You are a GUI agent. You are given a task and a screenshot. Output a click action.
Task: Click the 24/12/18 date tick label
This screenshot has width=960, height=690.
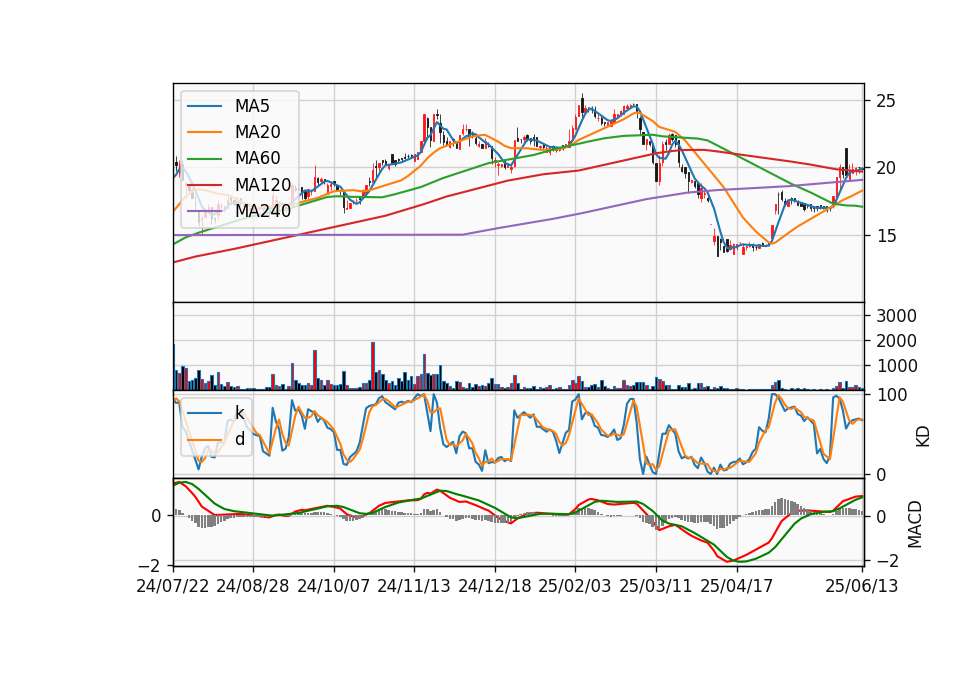click(x=495, y=586)
